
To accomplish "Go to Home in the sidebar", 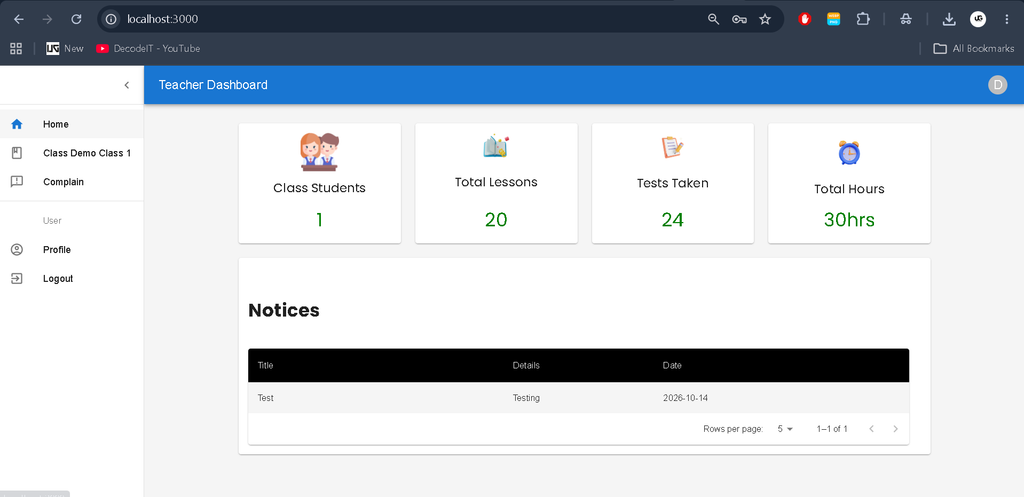I will [72, 124].
